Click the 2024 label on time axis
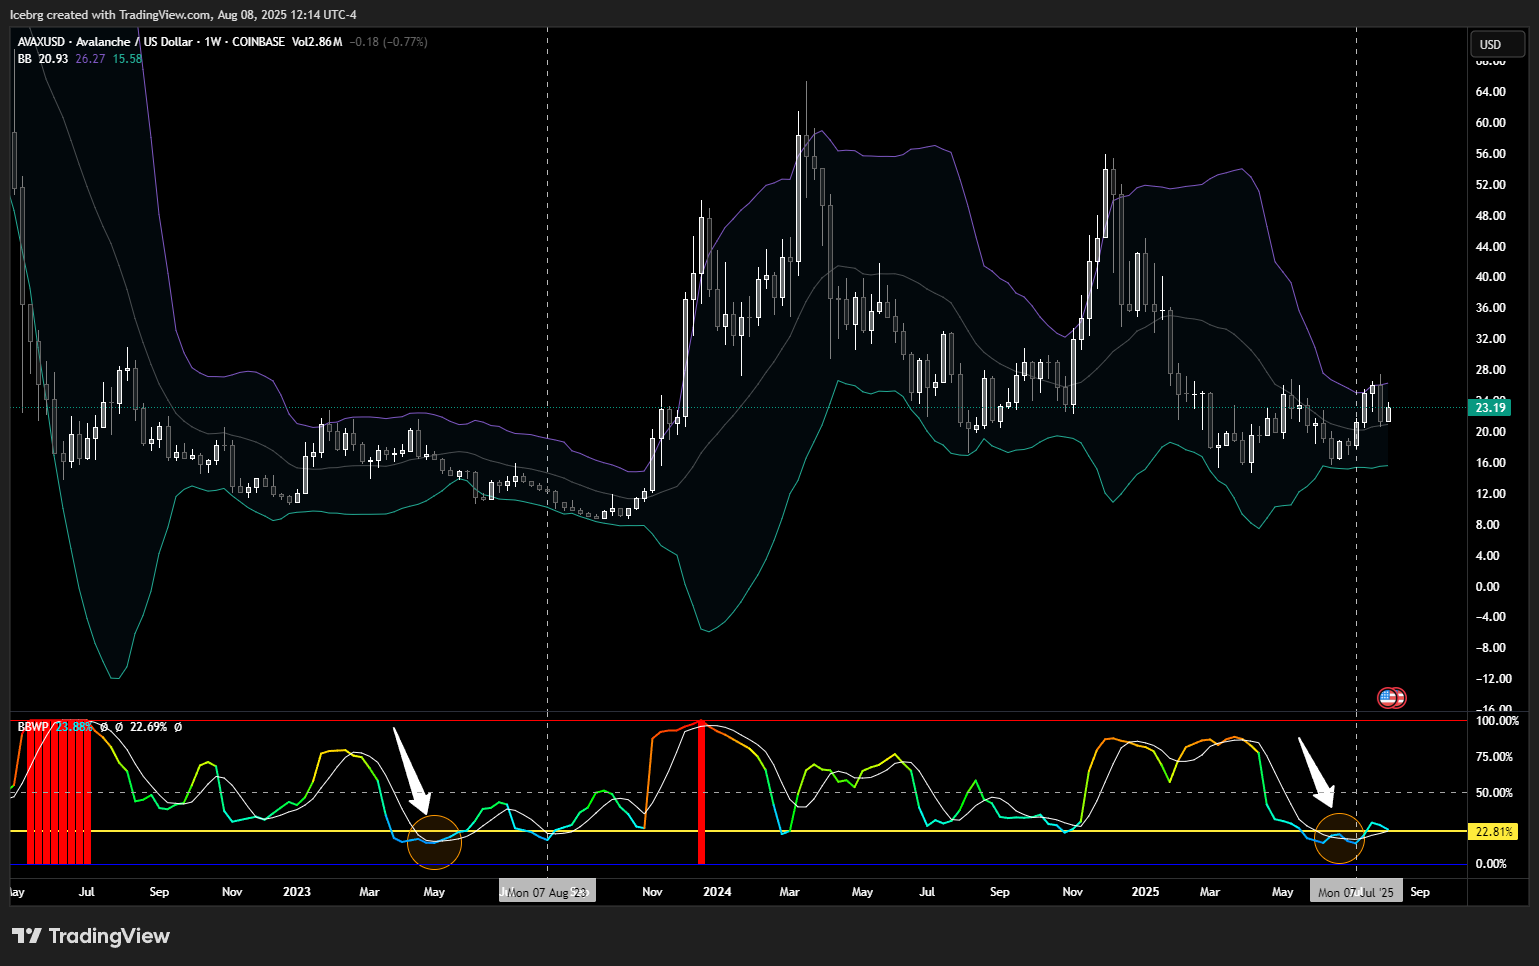This screenshot has height=966, width=1539. tap(717, 892)
